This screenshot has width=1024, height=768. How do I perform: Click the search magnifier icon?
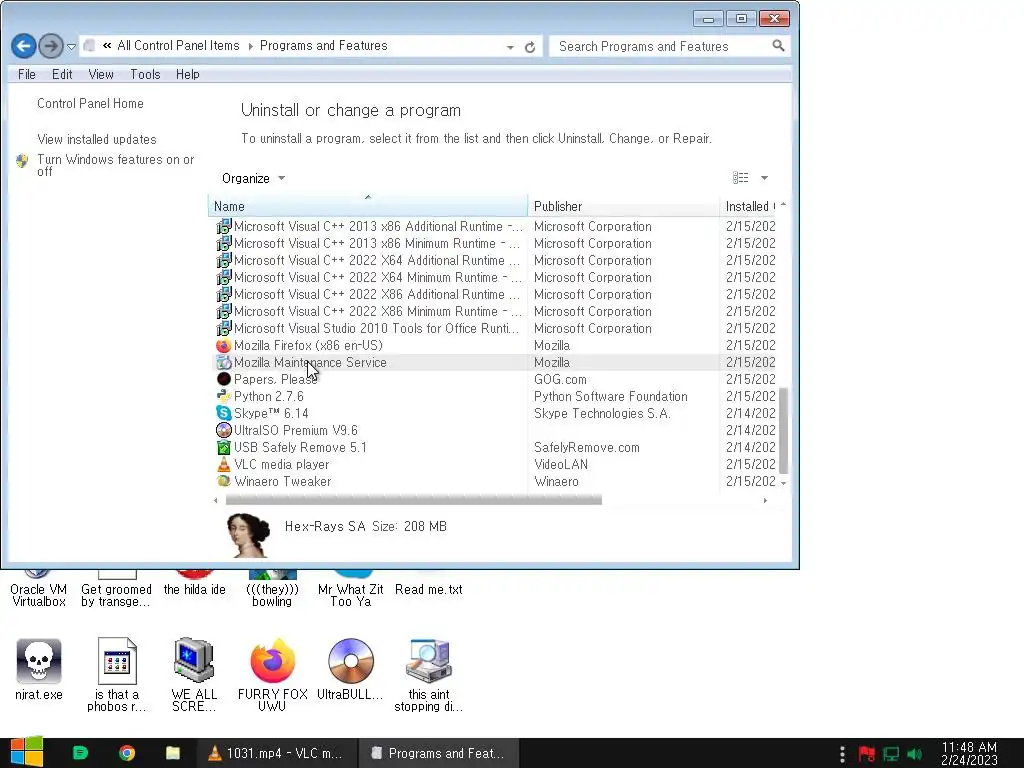[x=778, y=46]
